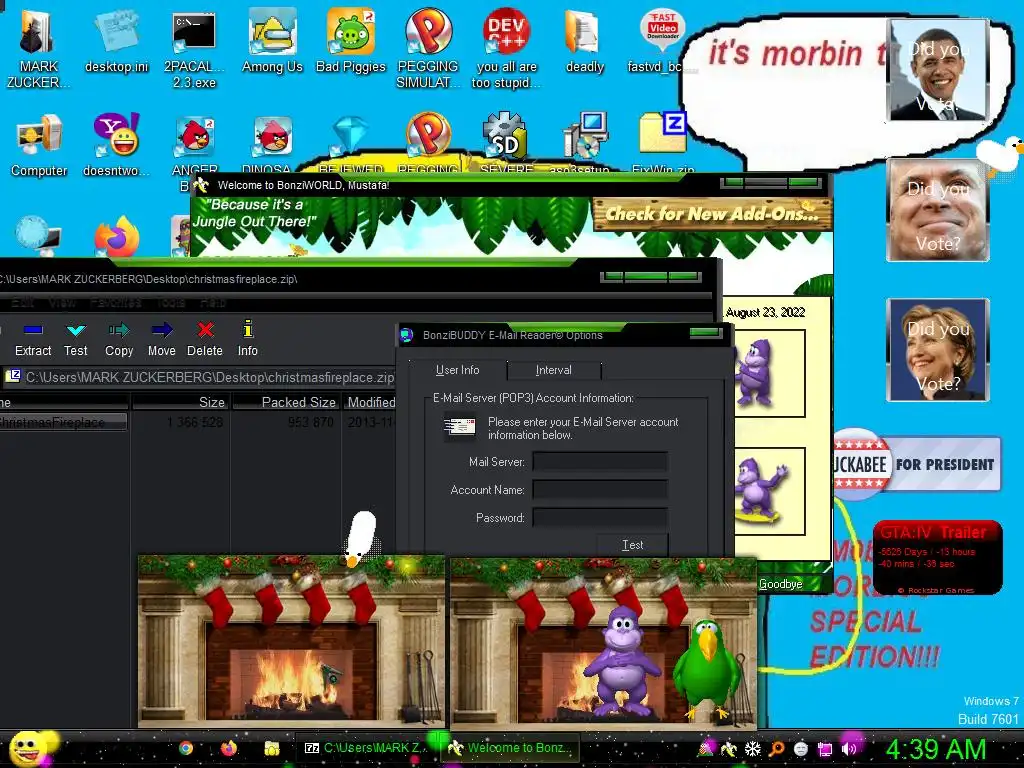Launch Chrome from the taskbar
This screenshot has width=1024, height=768.
pos(186,748)
